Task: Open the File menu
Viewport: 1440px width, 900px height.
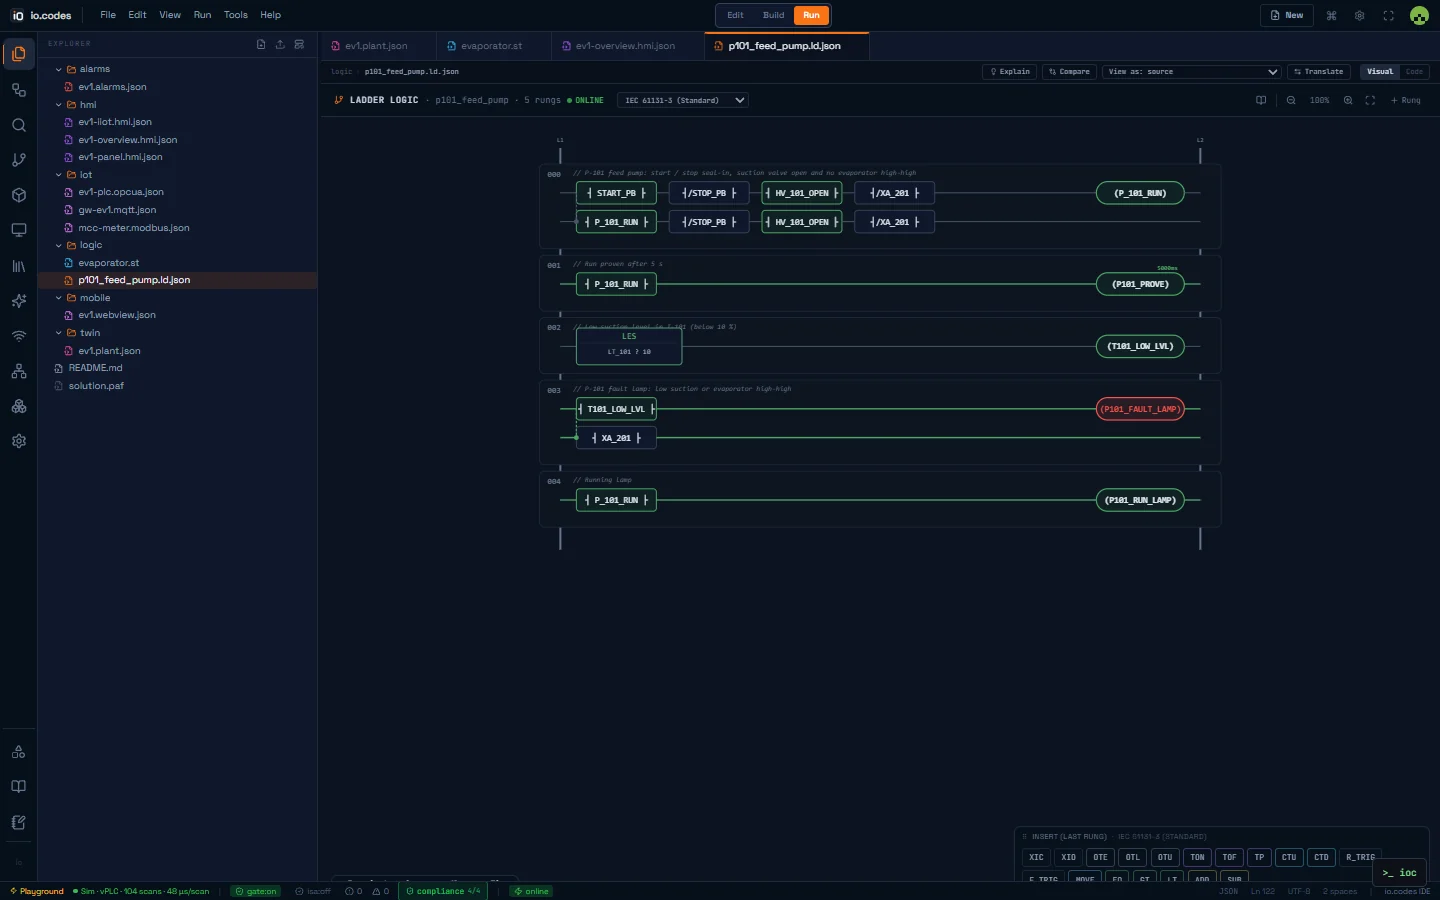Action: point(108,15)
